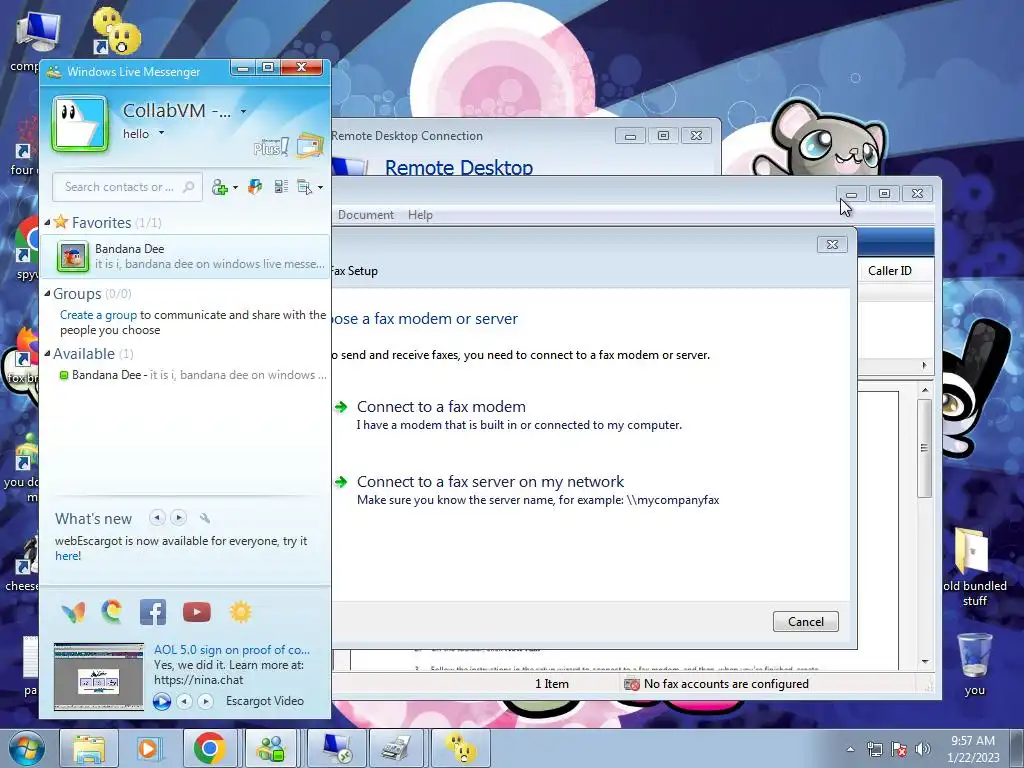Open Action Center flag tray icon

tap(899, 749)
